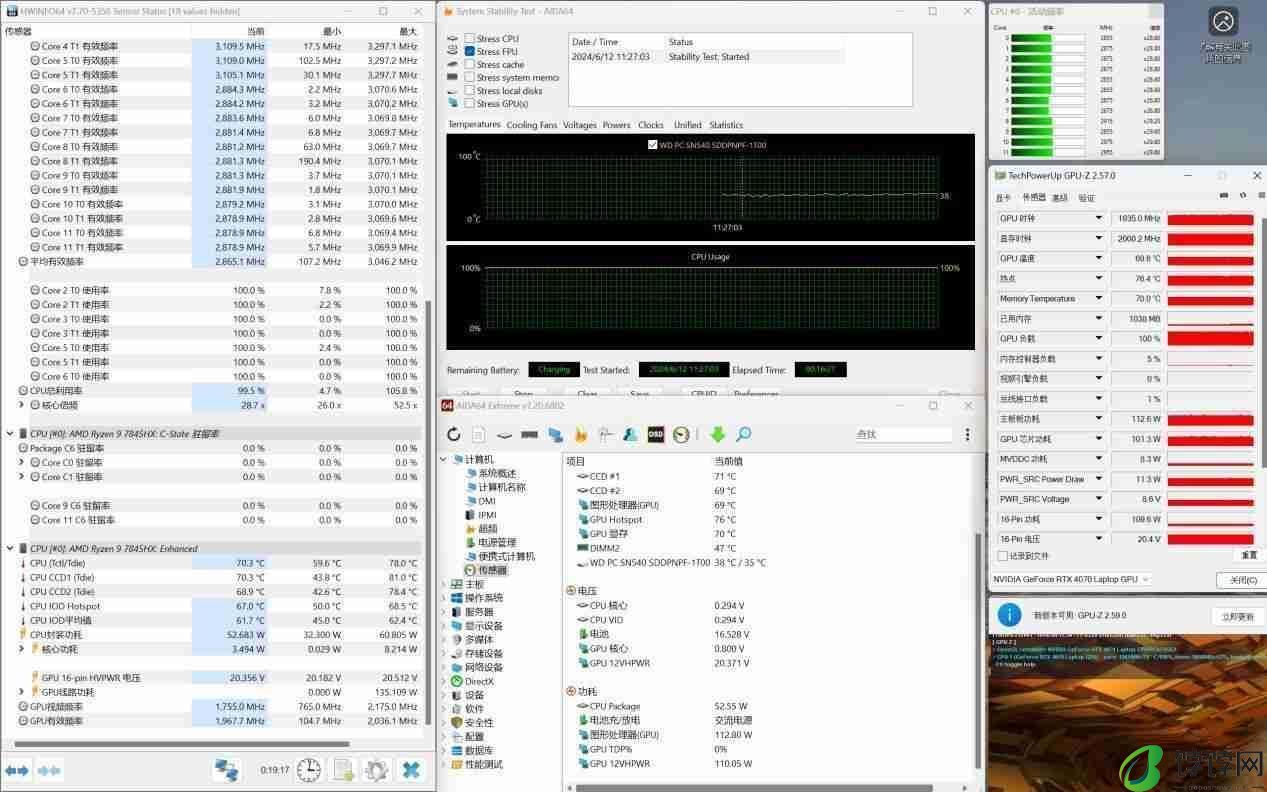Click the magnifier search icon in AIDA64 toolbar
Image resolution: width=1267 pixels, height=792 pixels.
[743, 434]
